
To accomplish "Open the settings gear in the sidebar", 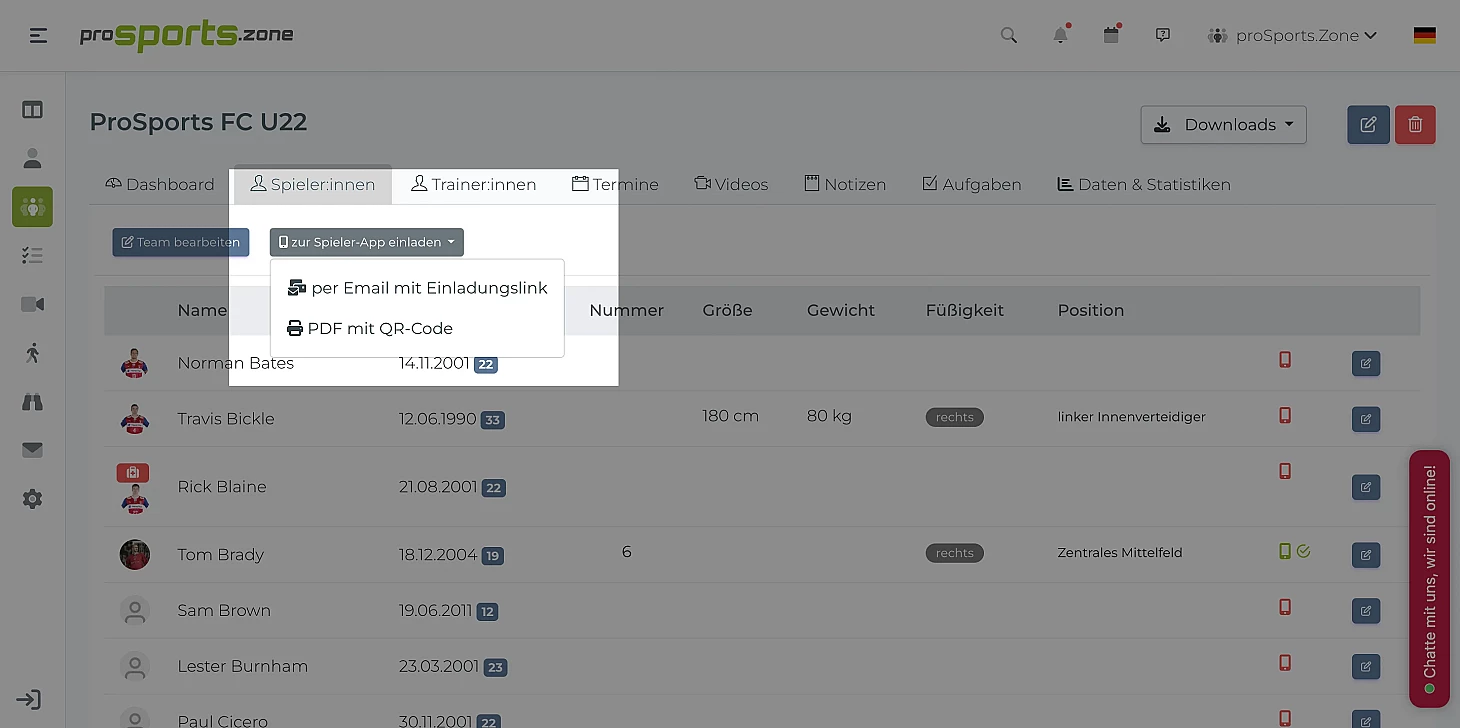I will click(32, 499).
